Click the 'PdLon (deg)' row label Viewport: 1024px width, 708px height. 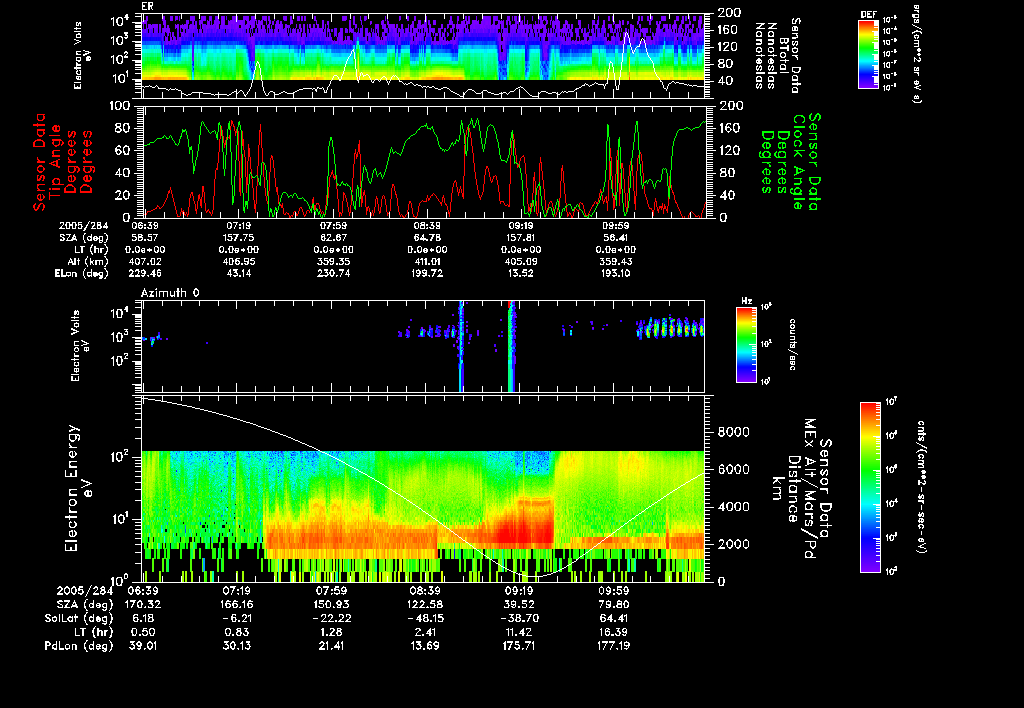click(x=78, y=645)
